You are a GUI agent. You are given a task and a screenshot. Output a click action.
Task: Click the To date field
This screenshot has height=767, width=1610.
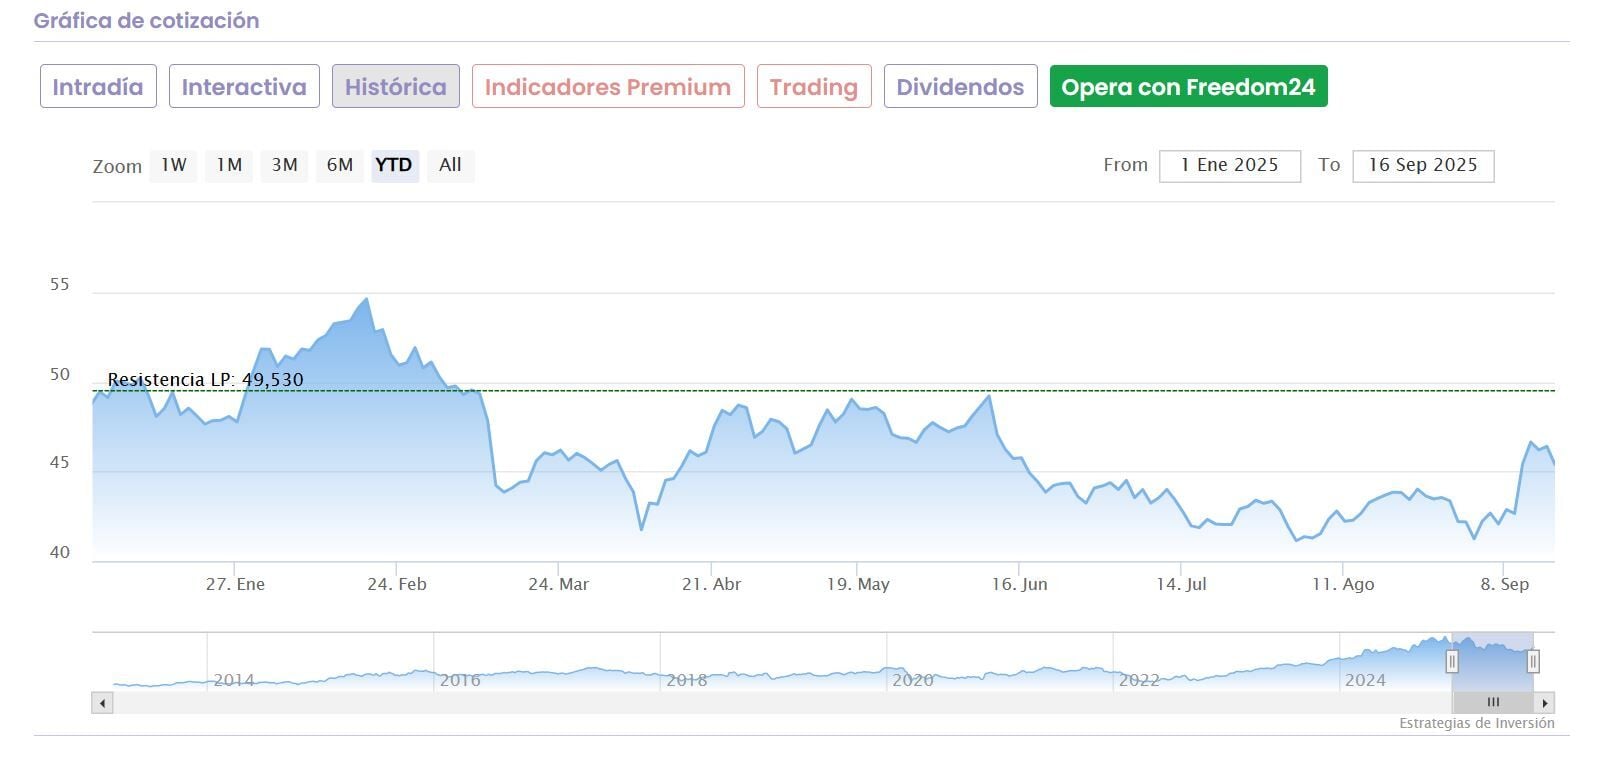1422,166
